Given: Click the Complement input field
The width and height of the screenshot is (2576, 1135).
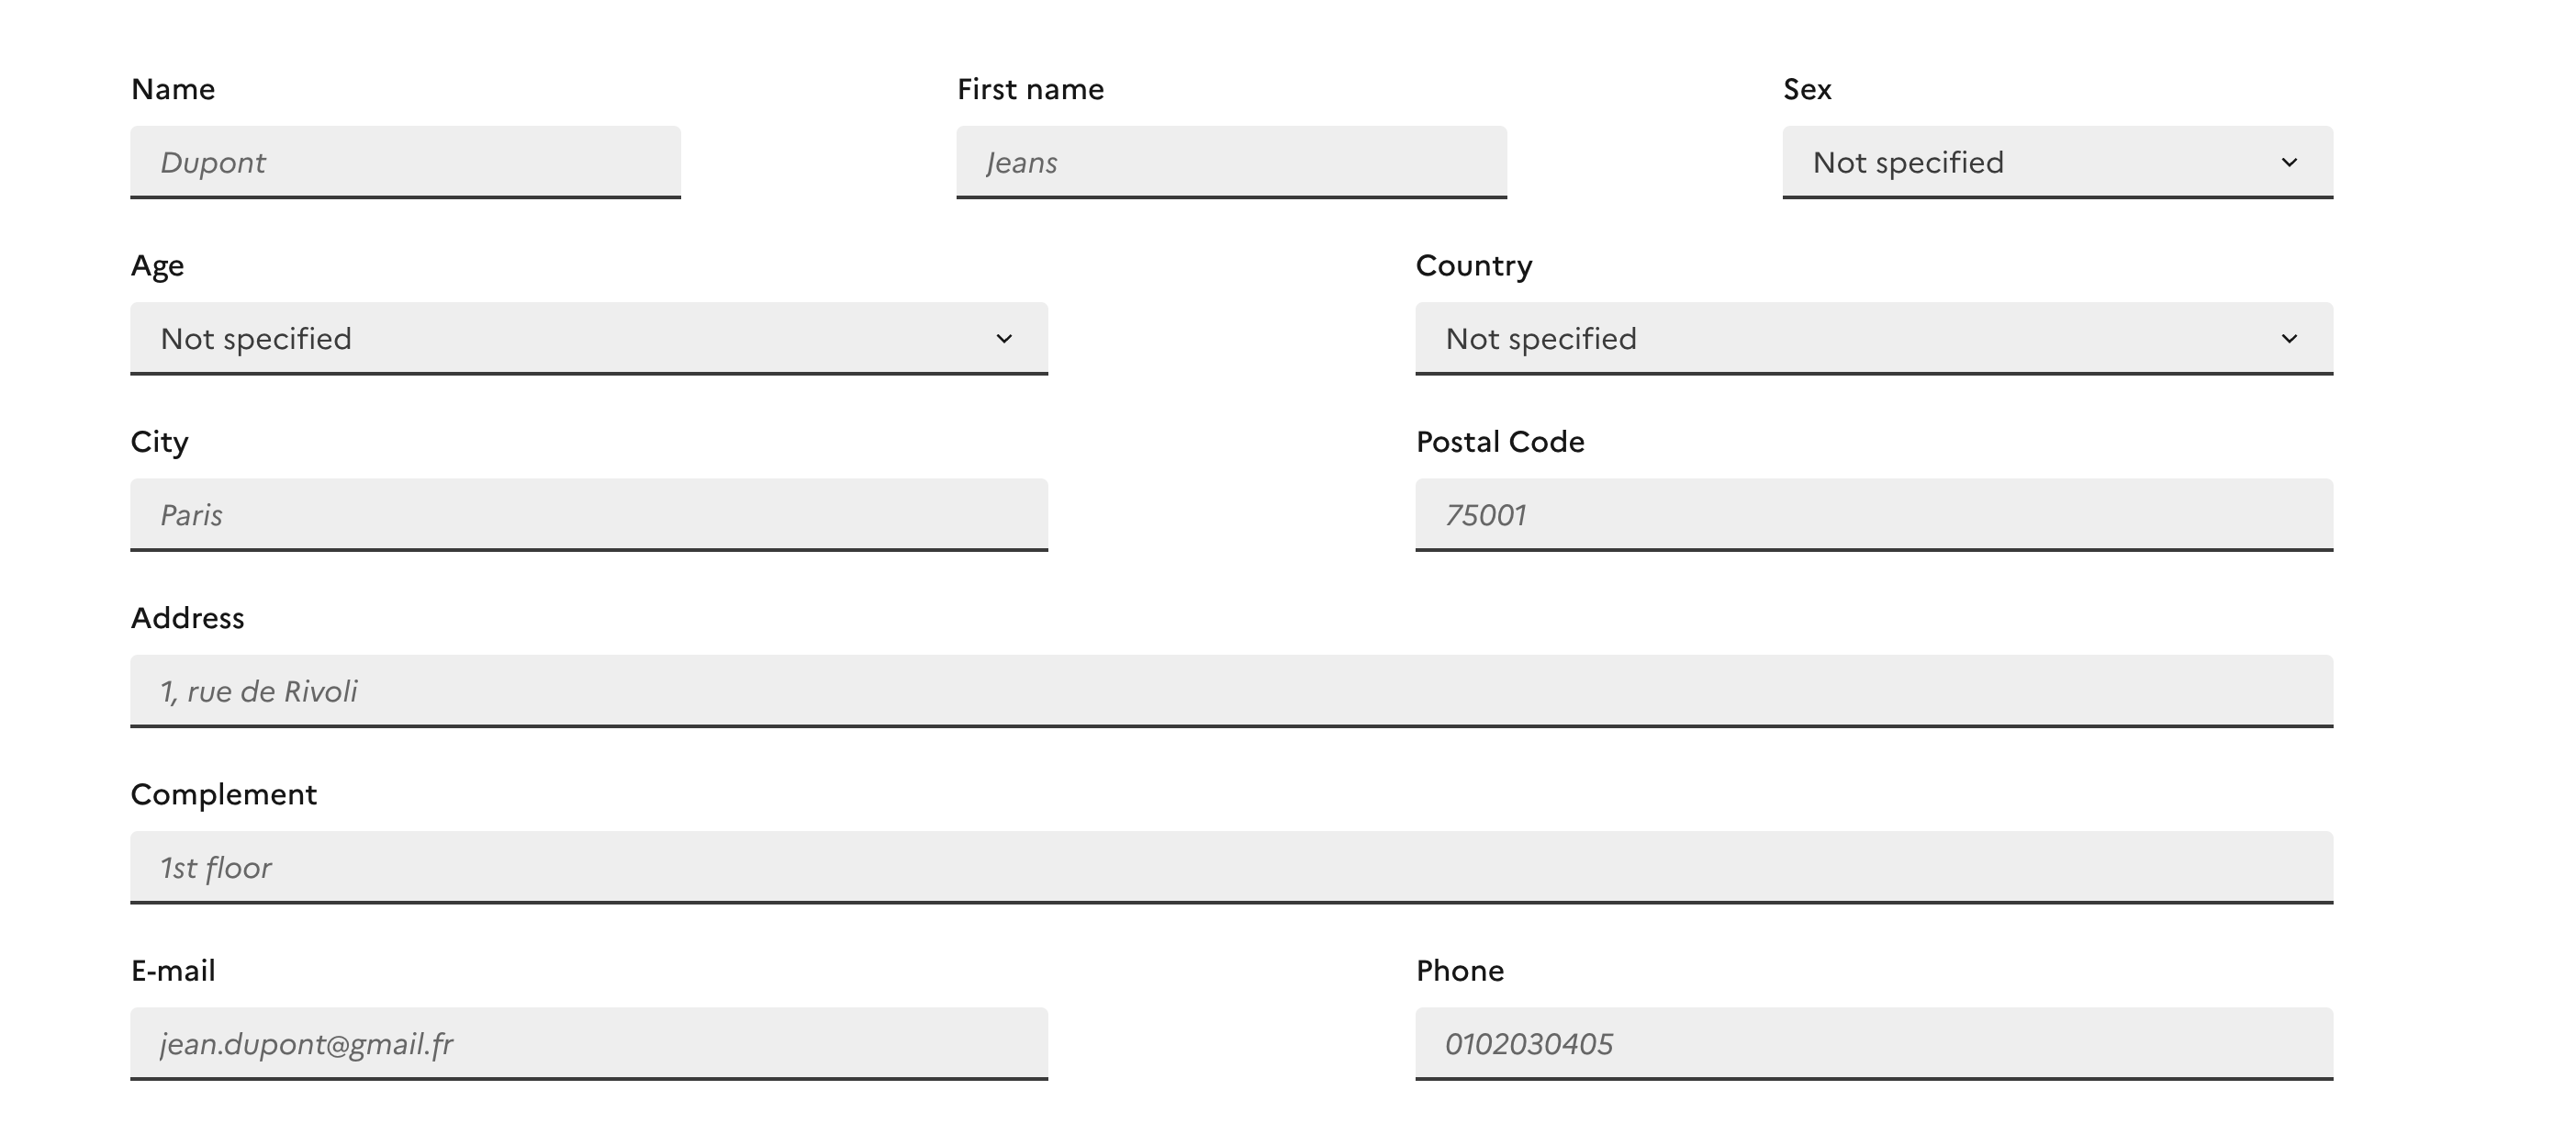Looking at the screenshot, I should click(1231, 867).
